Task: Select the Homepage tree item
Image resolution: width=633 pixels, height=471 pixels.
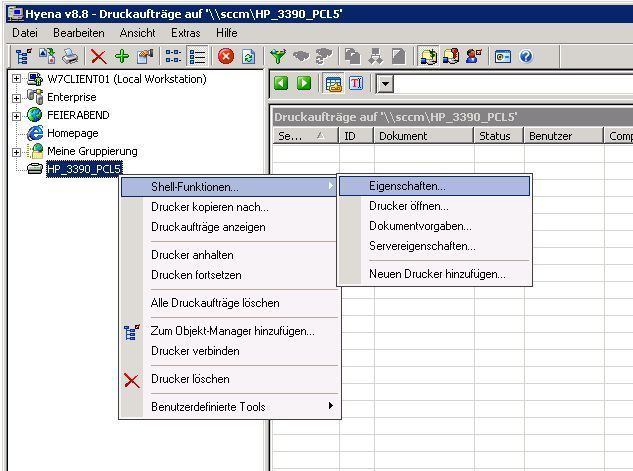Action: tap(73, 133)
